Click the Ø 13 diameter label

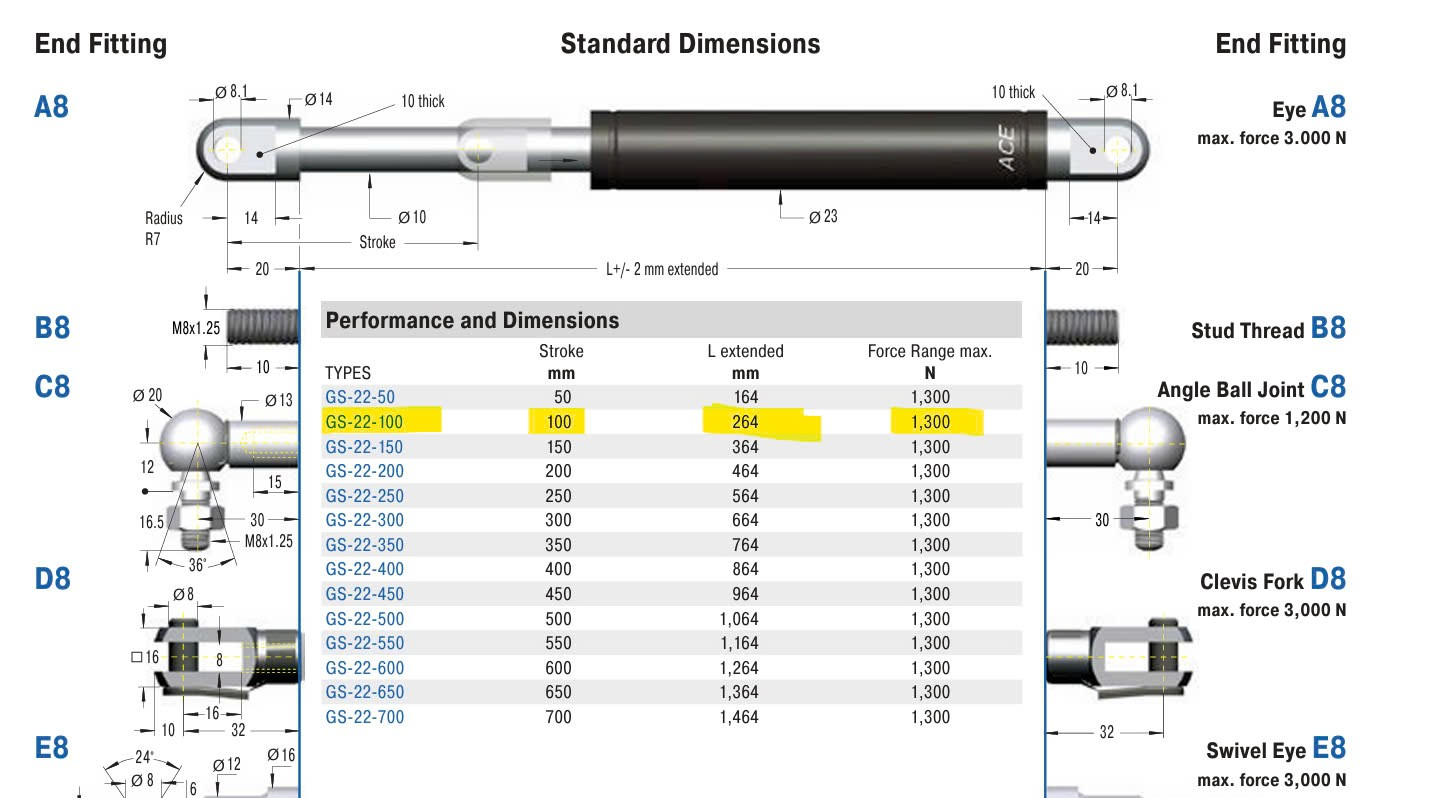(279, 401)
